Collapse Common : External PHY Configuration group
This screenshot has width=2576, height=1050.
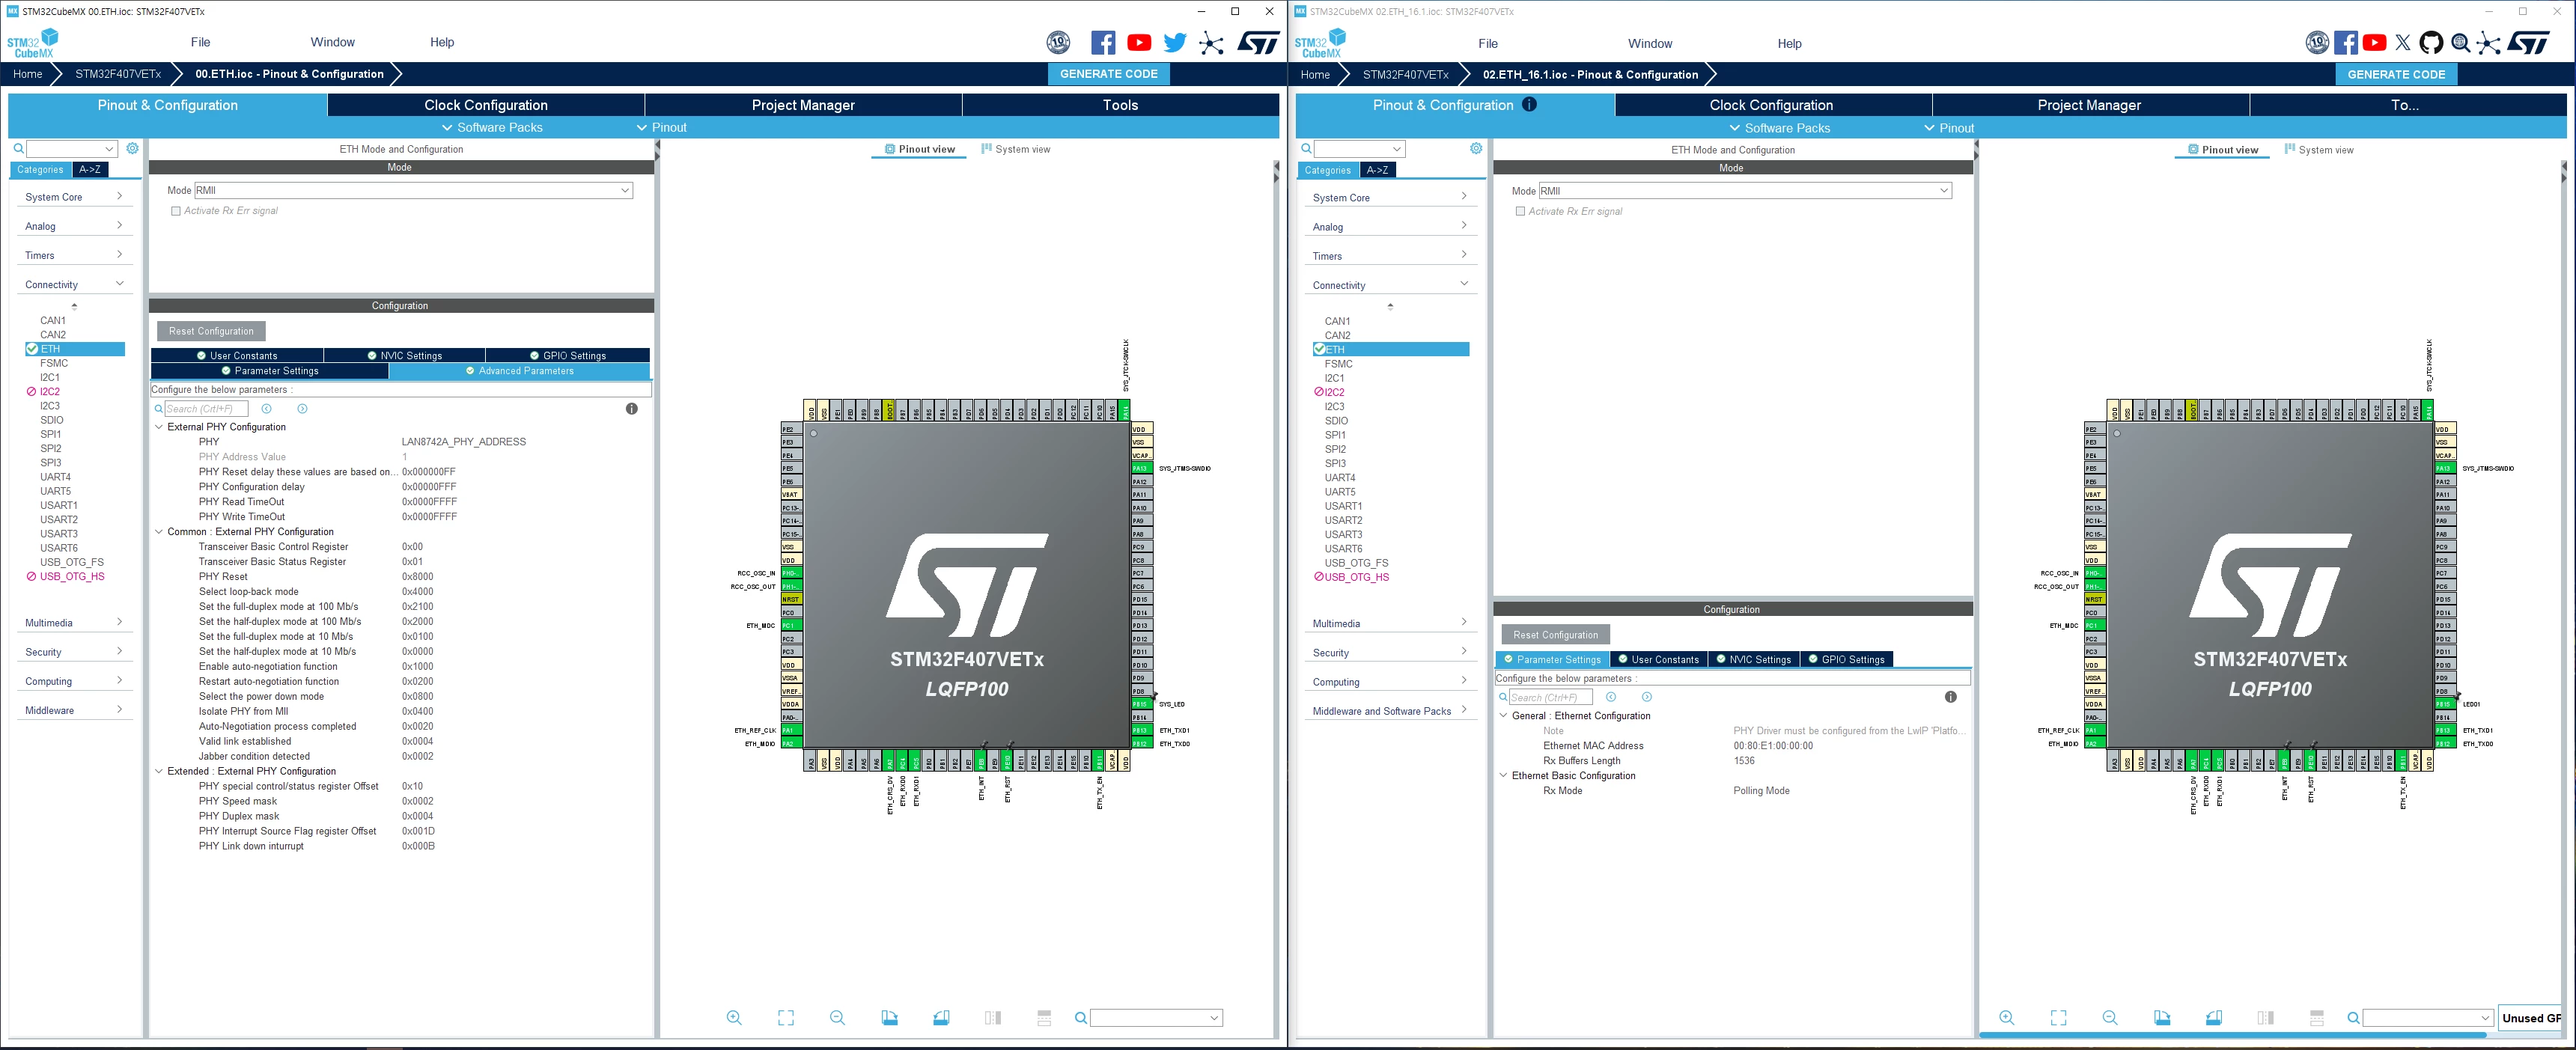point(158,532)
